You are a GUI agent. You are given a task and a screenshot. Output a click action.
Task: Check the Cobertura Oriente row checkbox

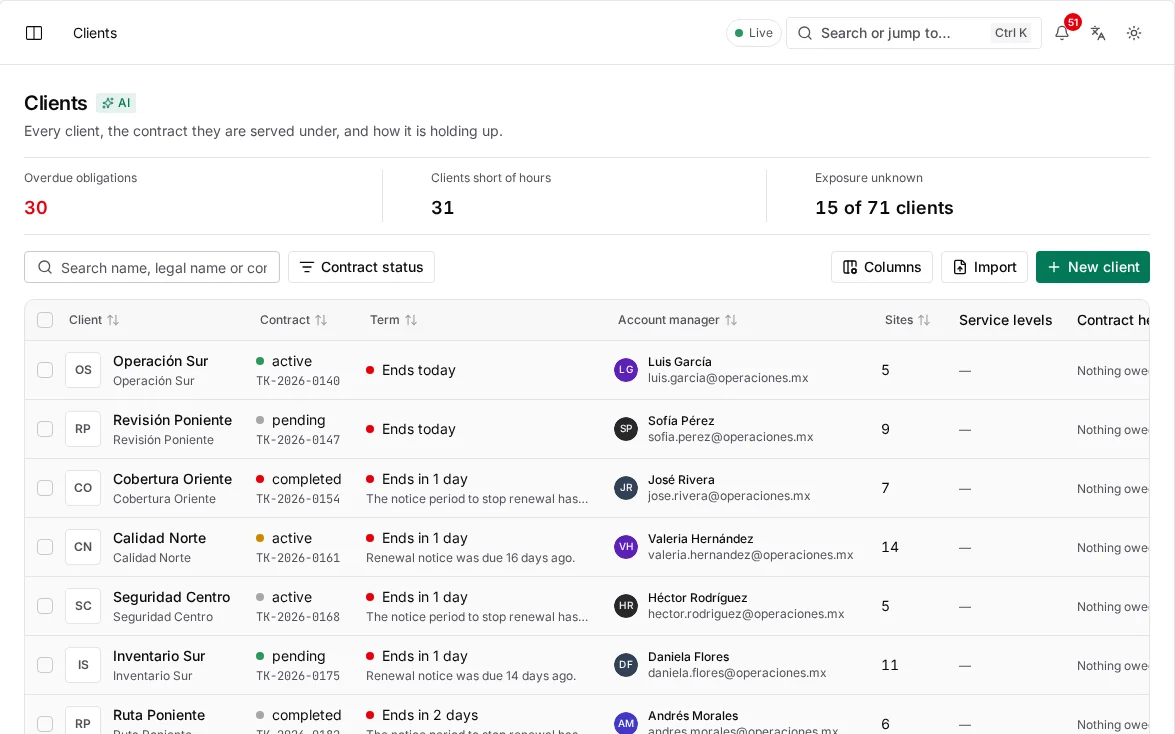[x=45, y=487]
